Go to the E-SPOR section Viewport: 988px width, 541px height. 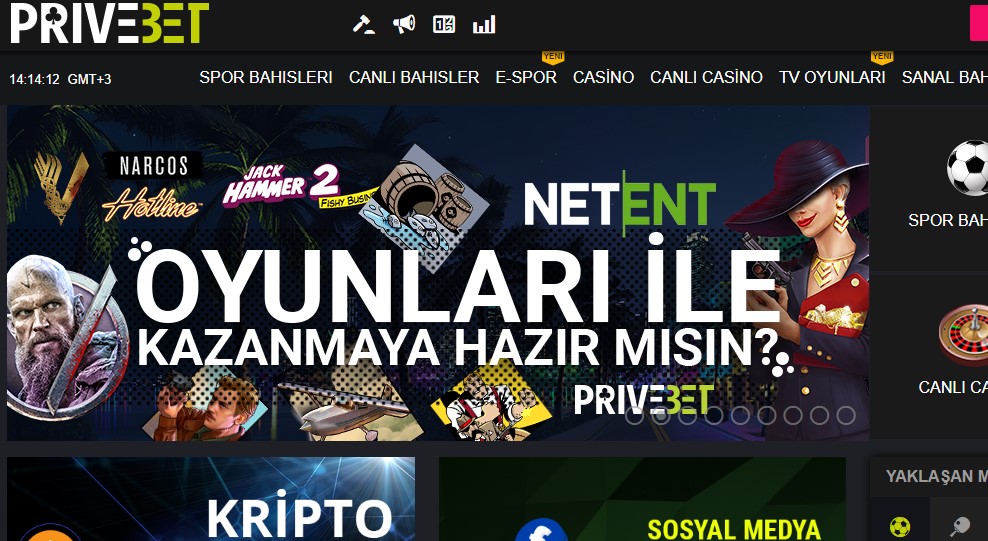click(526, 77)
